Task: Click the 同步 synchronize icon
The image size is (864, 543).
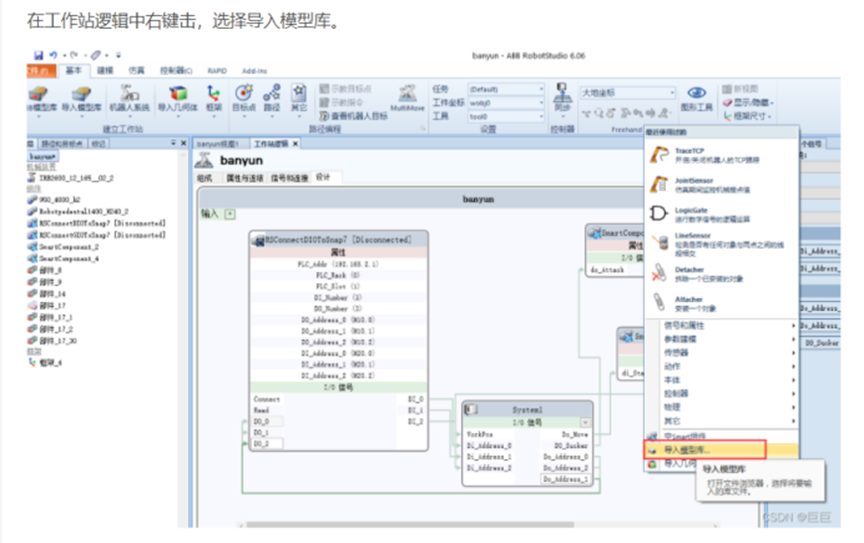Action: [x=562, y=91]
